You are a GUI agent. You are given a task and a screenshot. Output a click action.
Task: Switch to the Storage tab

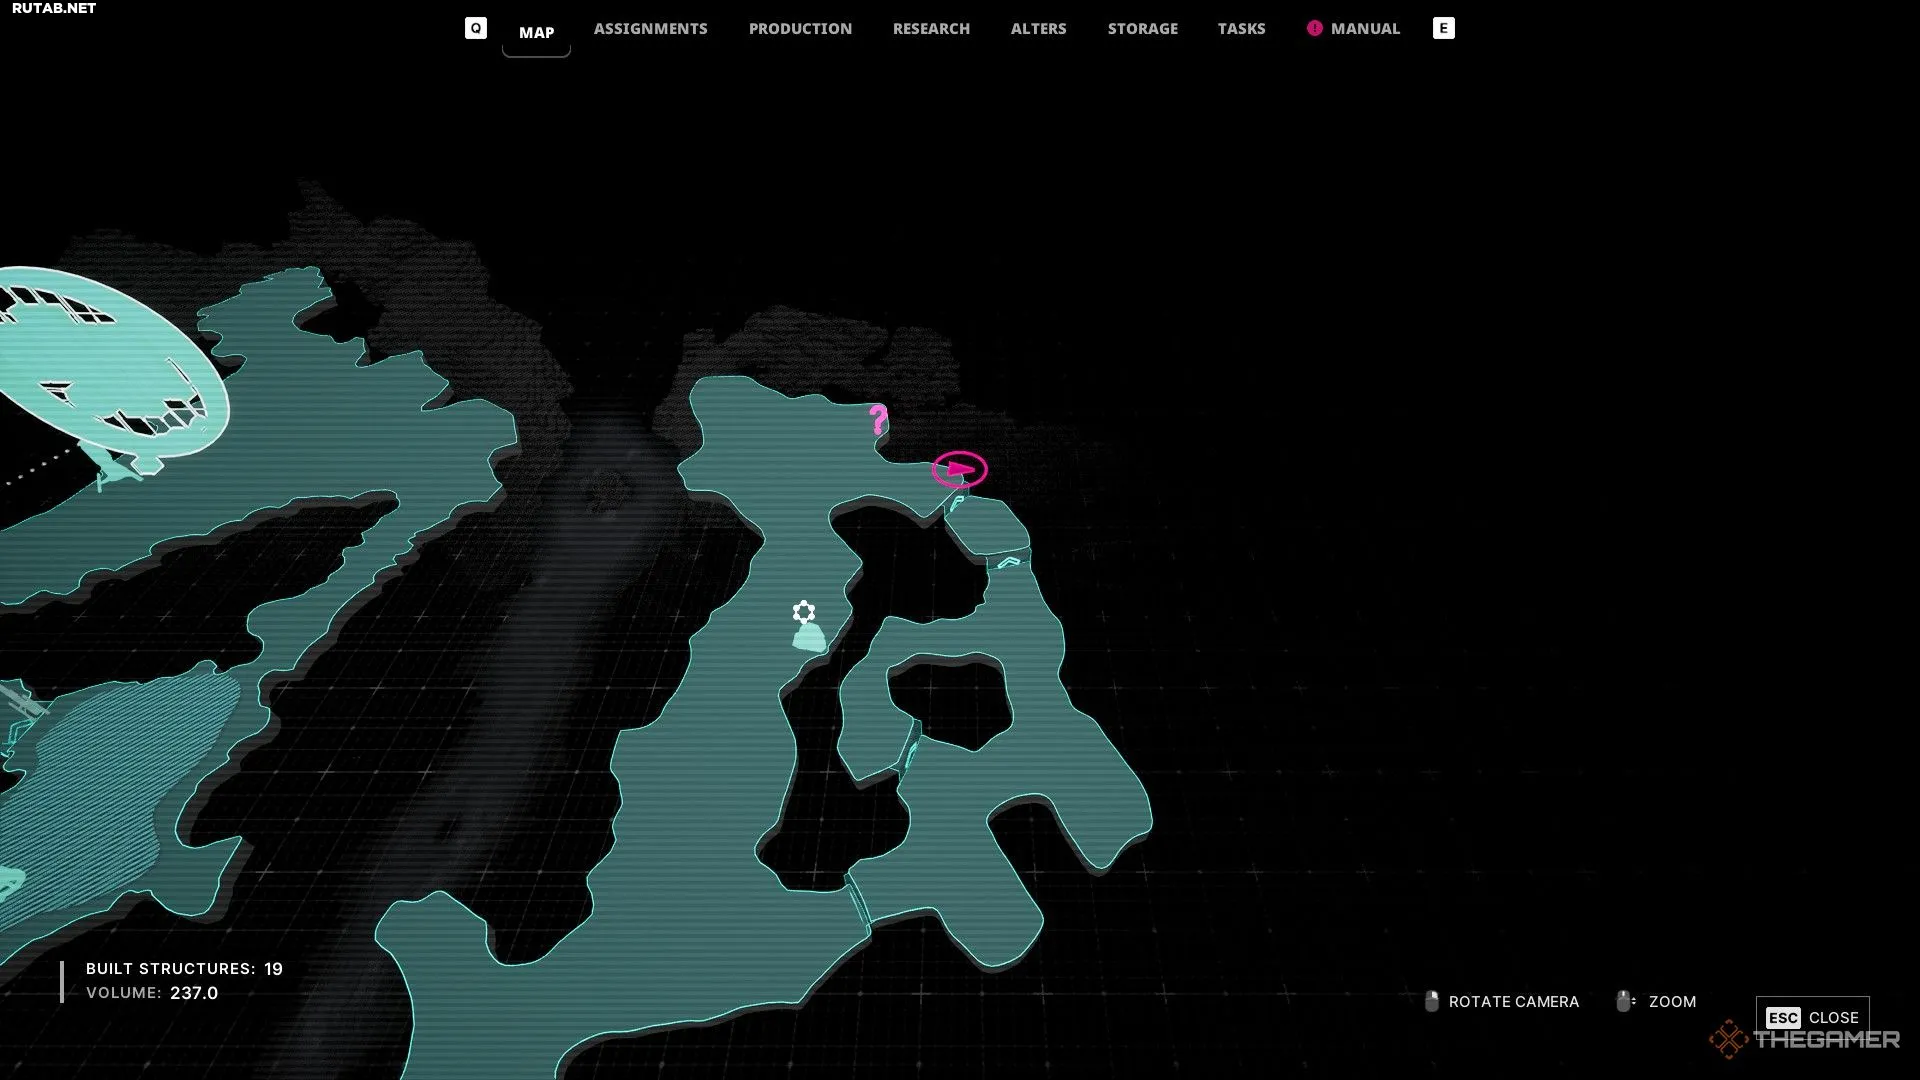click(1142, 29)
